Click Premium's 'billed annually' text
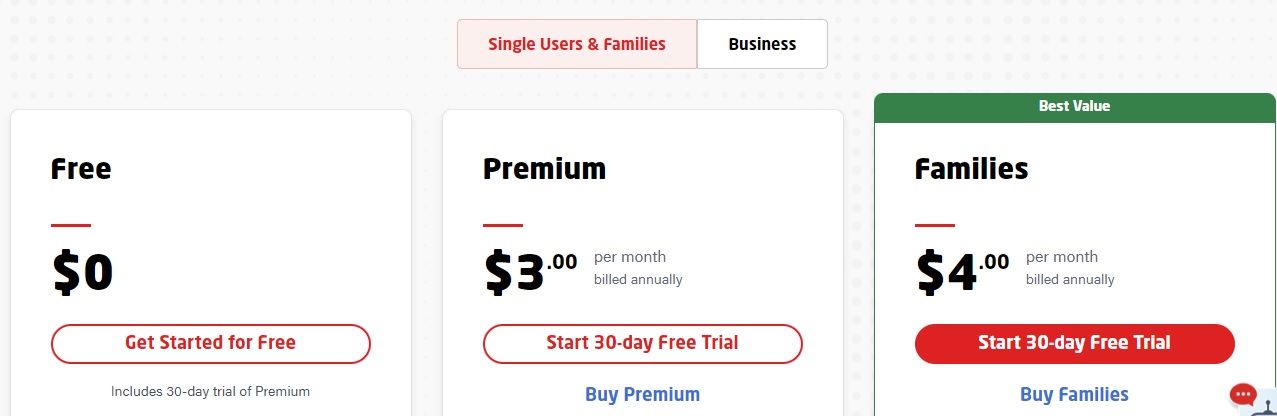The image size is (1277, 416). (x=638, y=280)
